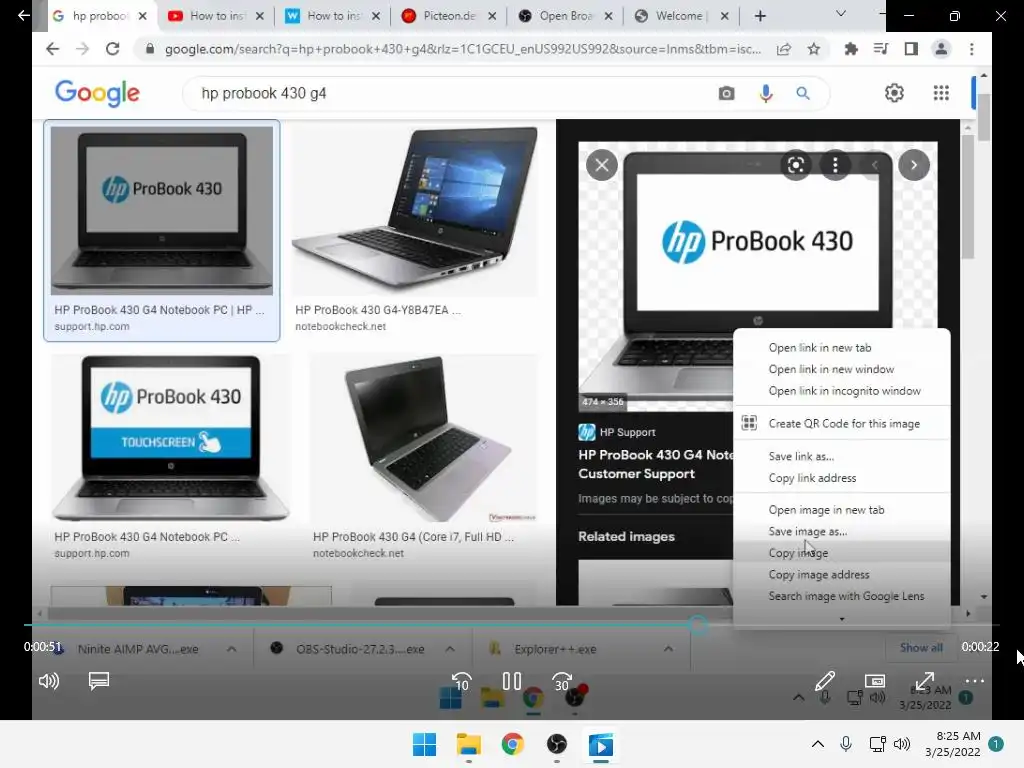
Task: Toggle the player fullscreen arrows
Action: click(924, 681)
